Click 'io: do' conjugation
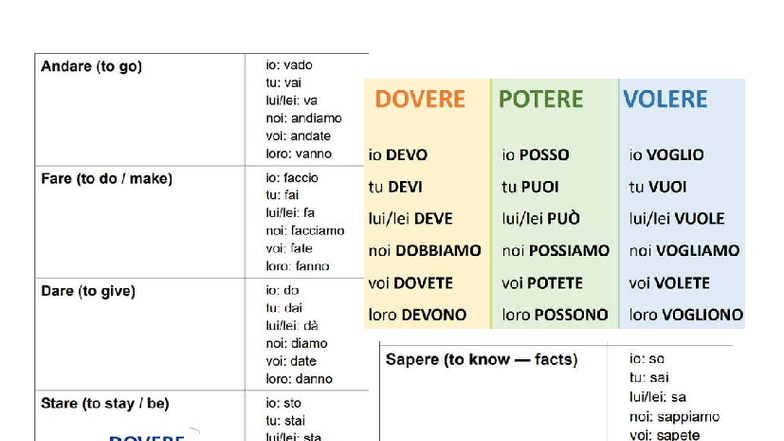This screenshot has width=784, height=441. coord(282,290)
